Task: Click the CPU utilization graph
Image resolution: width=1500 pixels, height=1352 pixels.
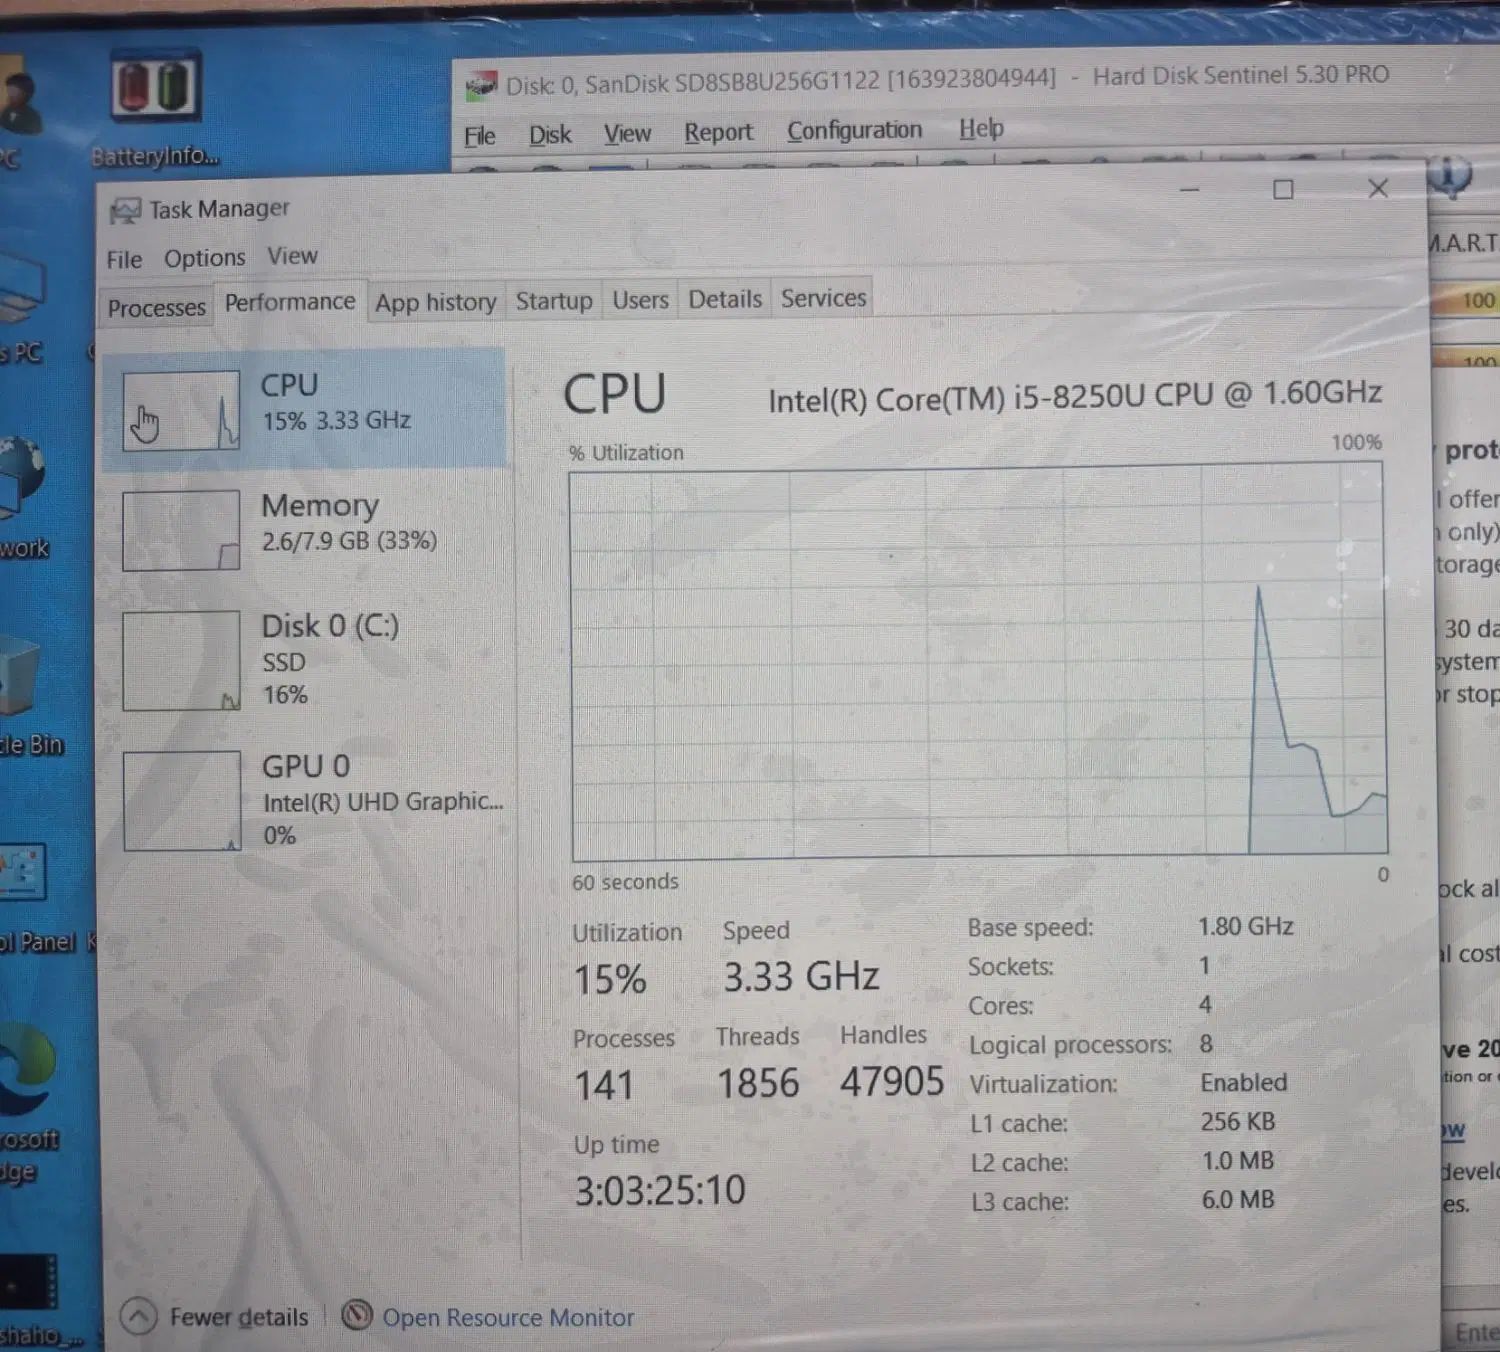Action: tap(979, 661)
